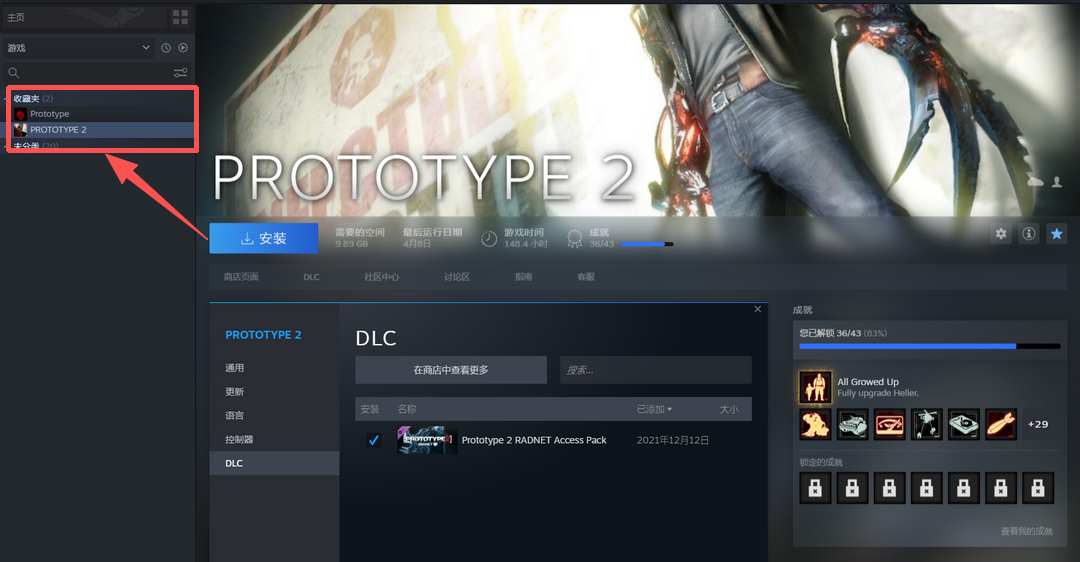Click the ready-to-play filter icon
This screenshot has height=562, width=1080.
183,48
